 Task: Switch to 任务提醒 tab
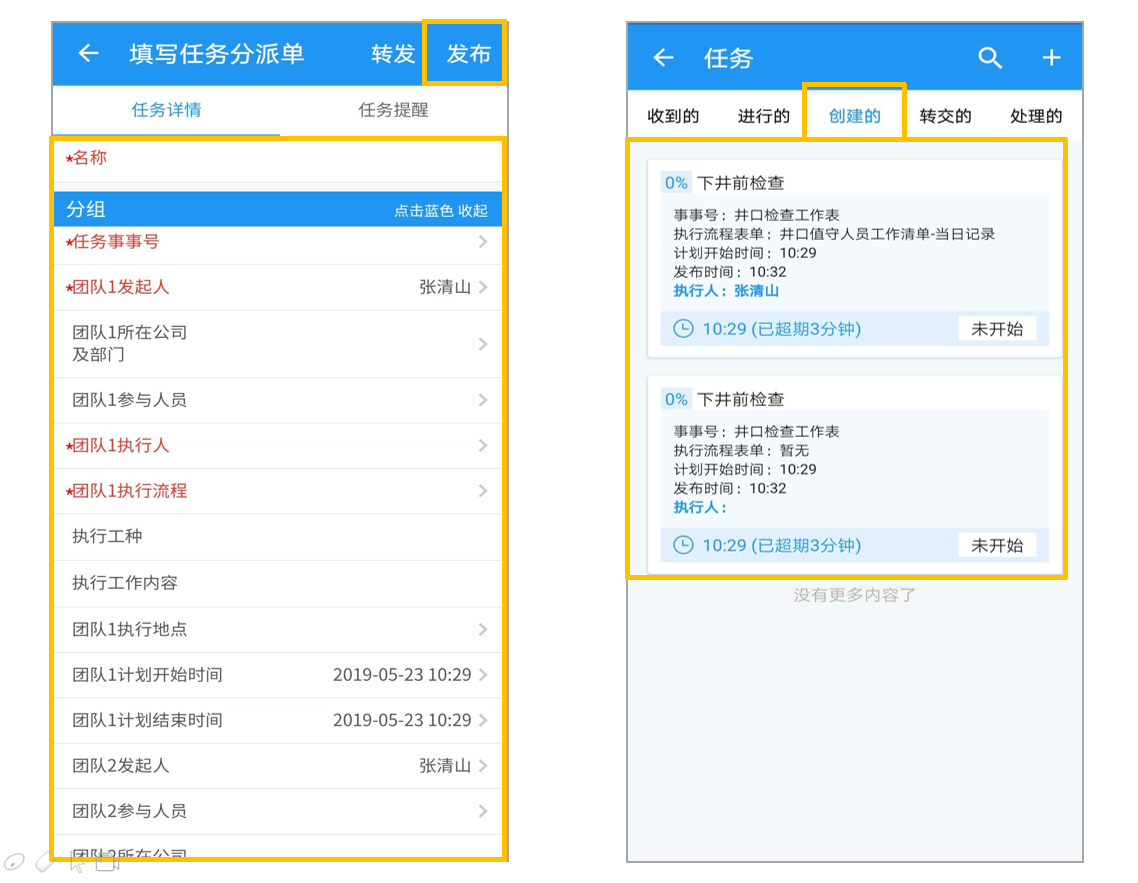click(393, 110)
